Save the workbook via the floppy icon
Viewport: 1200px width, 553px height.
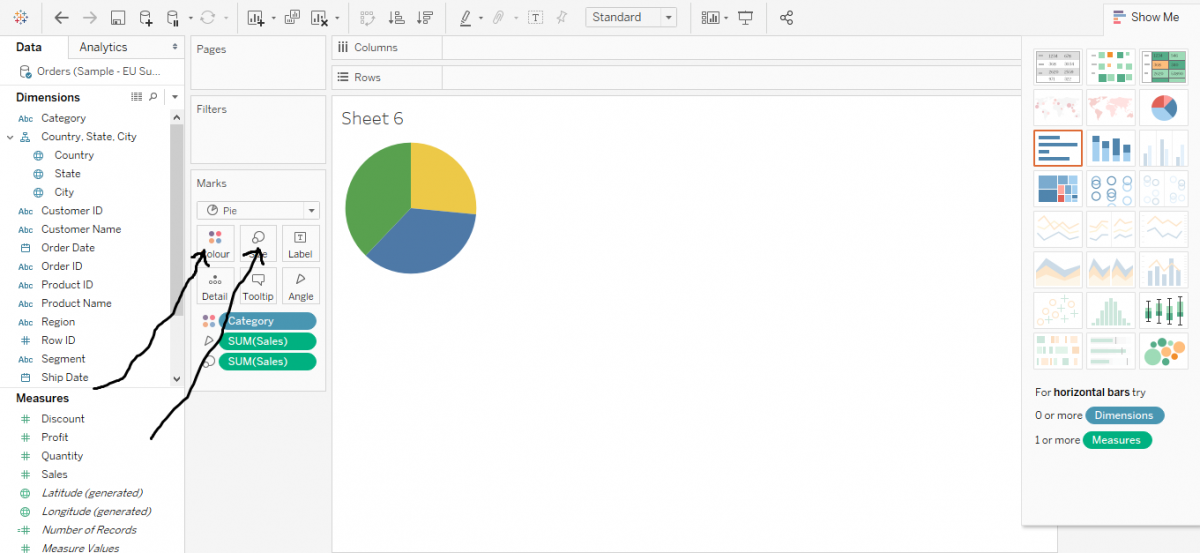(x=118, y=18)
